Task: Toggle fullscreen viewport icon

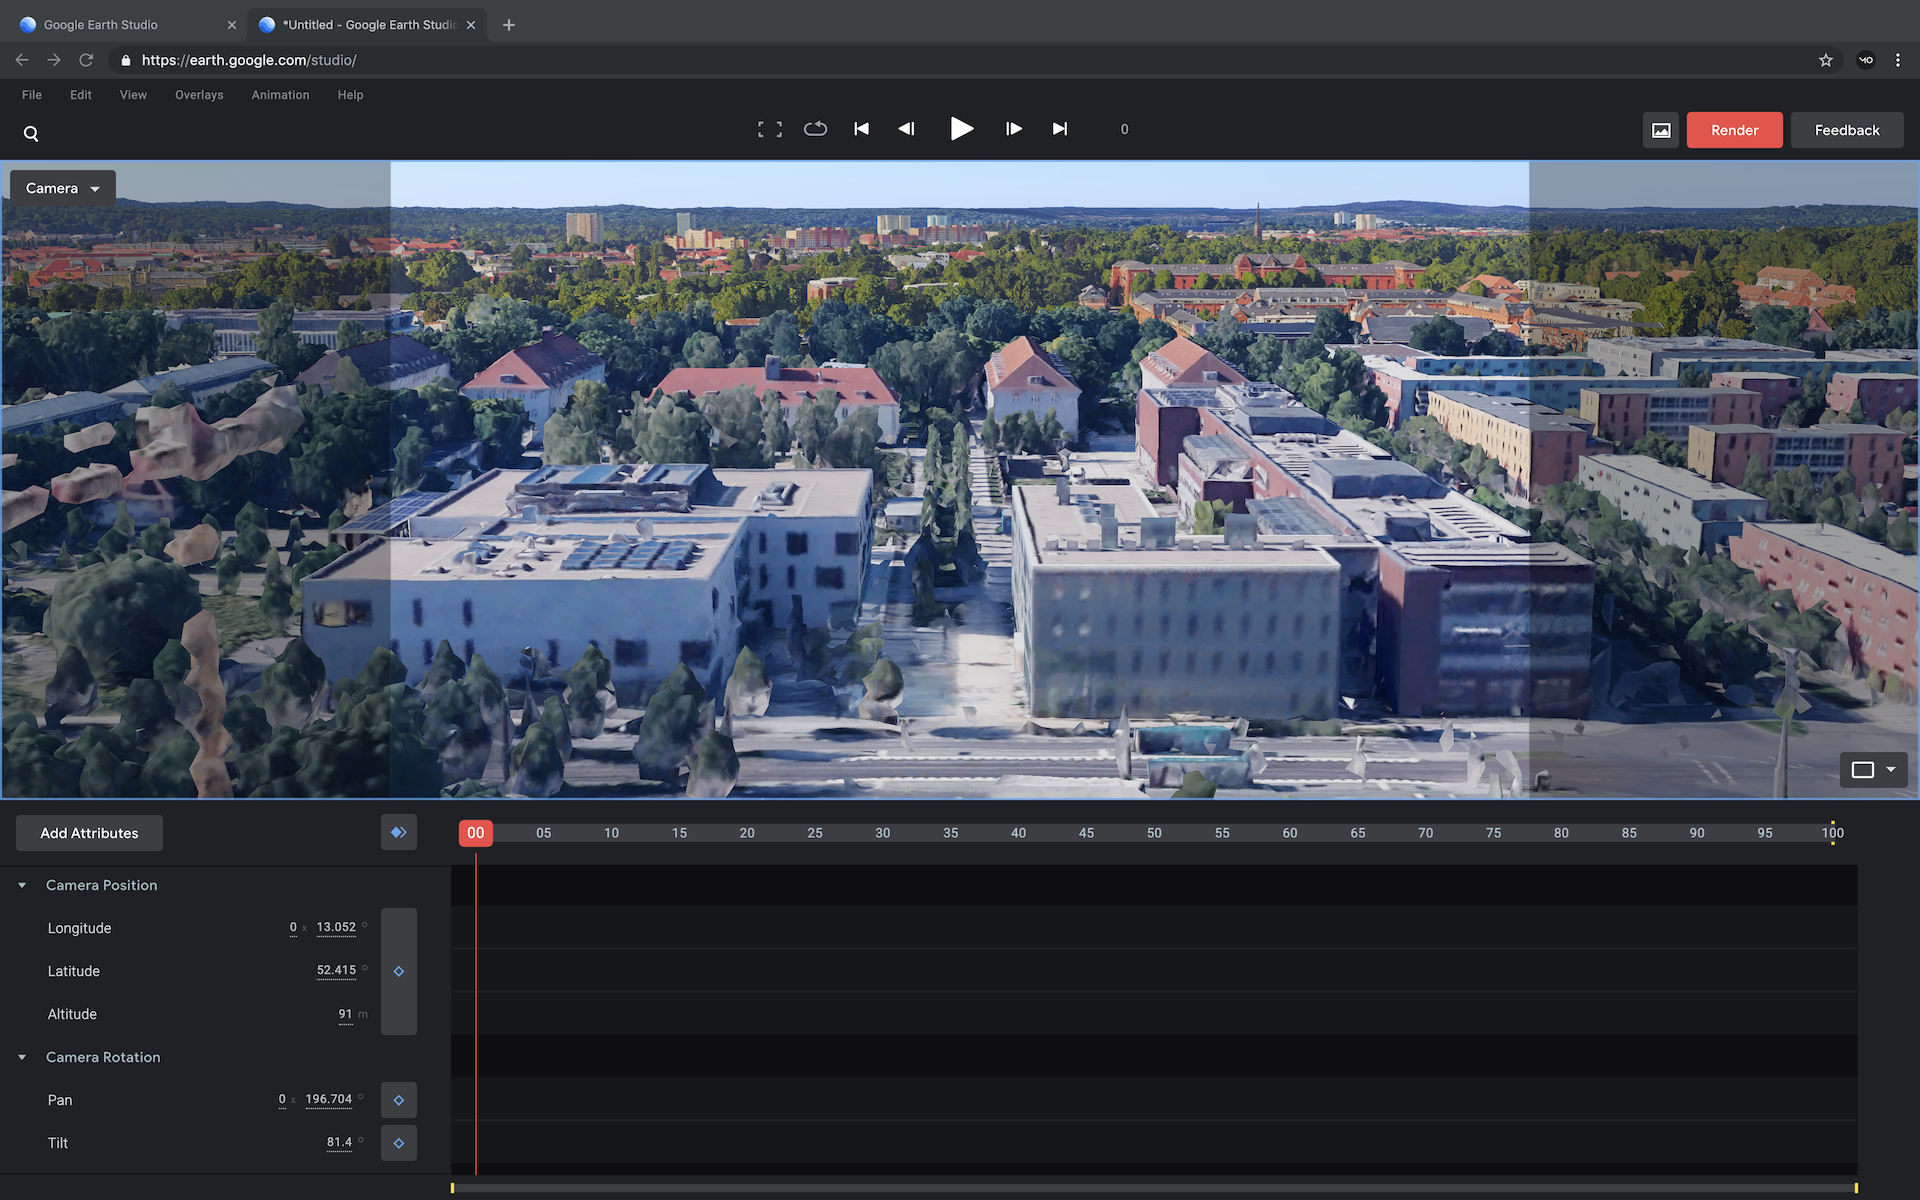Action: click(770, 129)
